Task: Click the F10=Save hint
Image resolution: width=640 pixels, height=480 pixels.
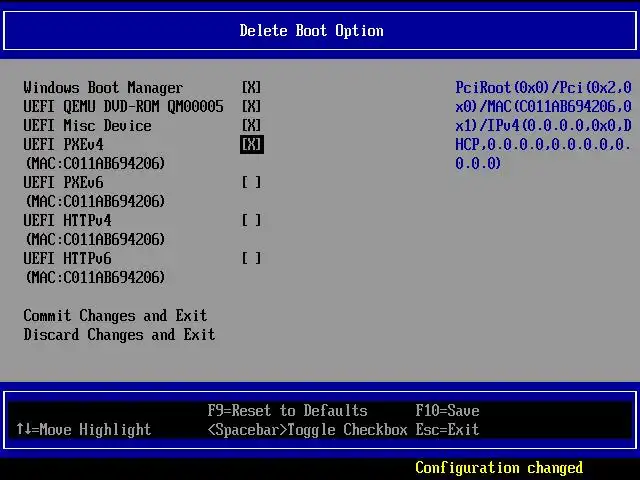Action: [447, 411]
